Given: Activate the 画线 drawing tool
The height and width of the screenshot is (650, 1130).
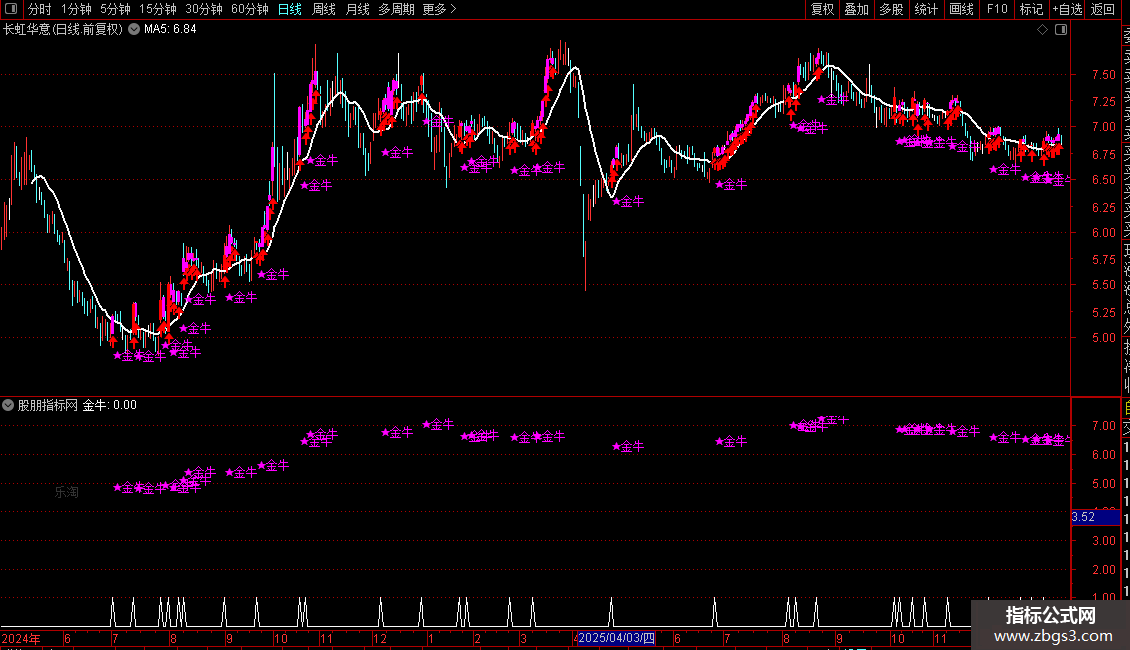Looking at the screenshot, I should tap(961, 9).
